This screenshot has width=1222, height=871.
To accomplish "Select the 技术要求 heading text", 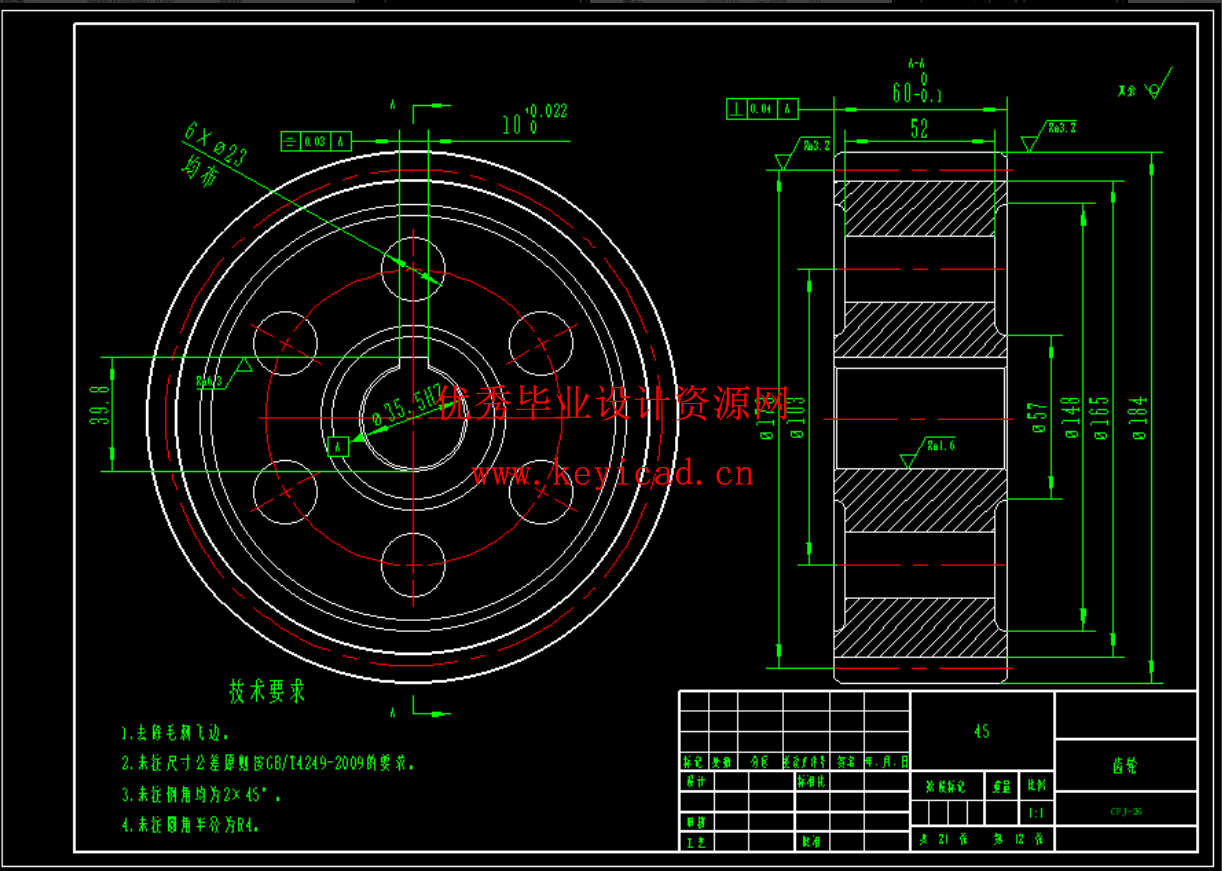I will point(267,691).
